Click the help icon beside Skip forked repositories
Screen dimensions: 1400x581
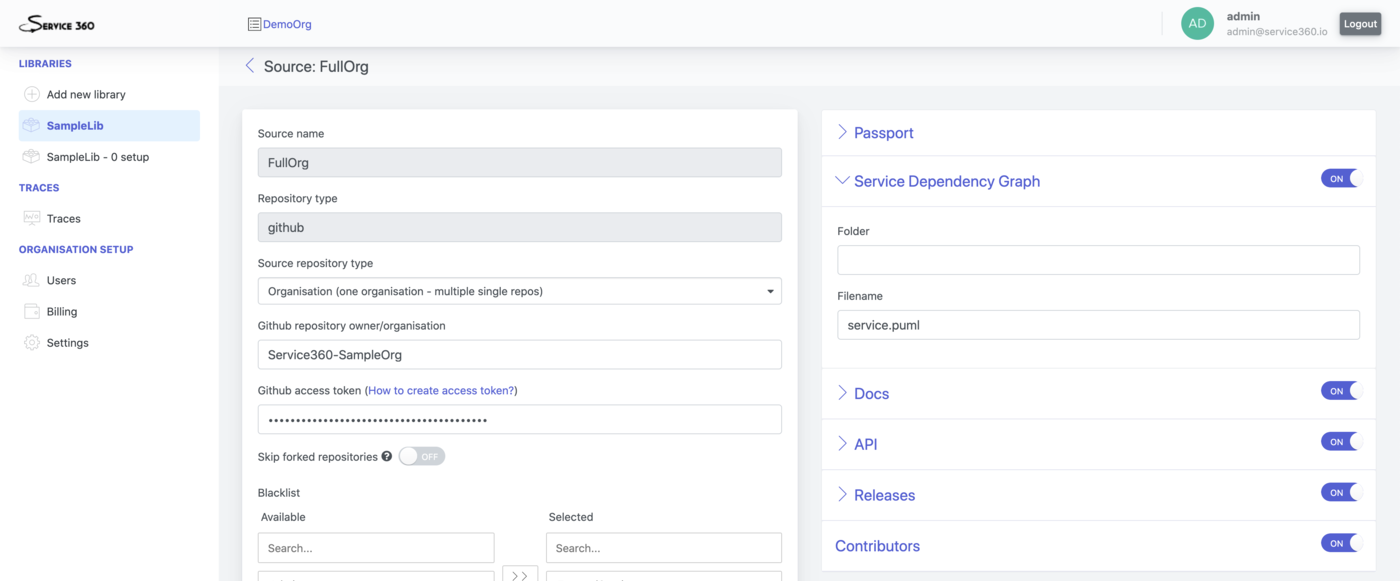click(x=387, y=457)
